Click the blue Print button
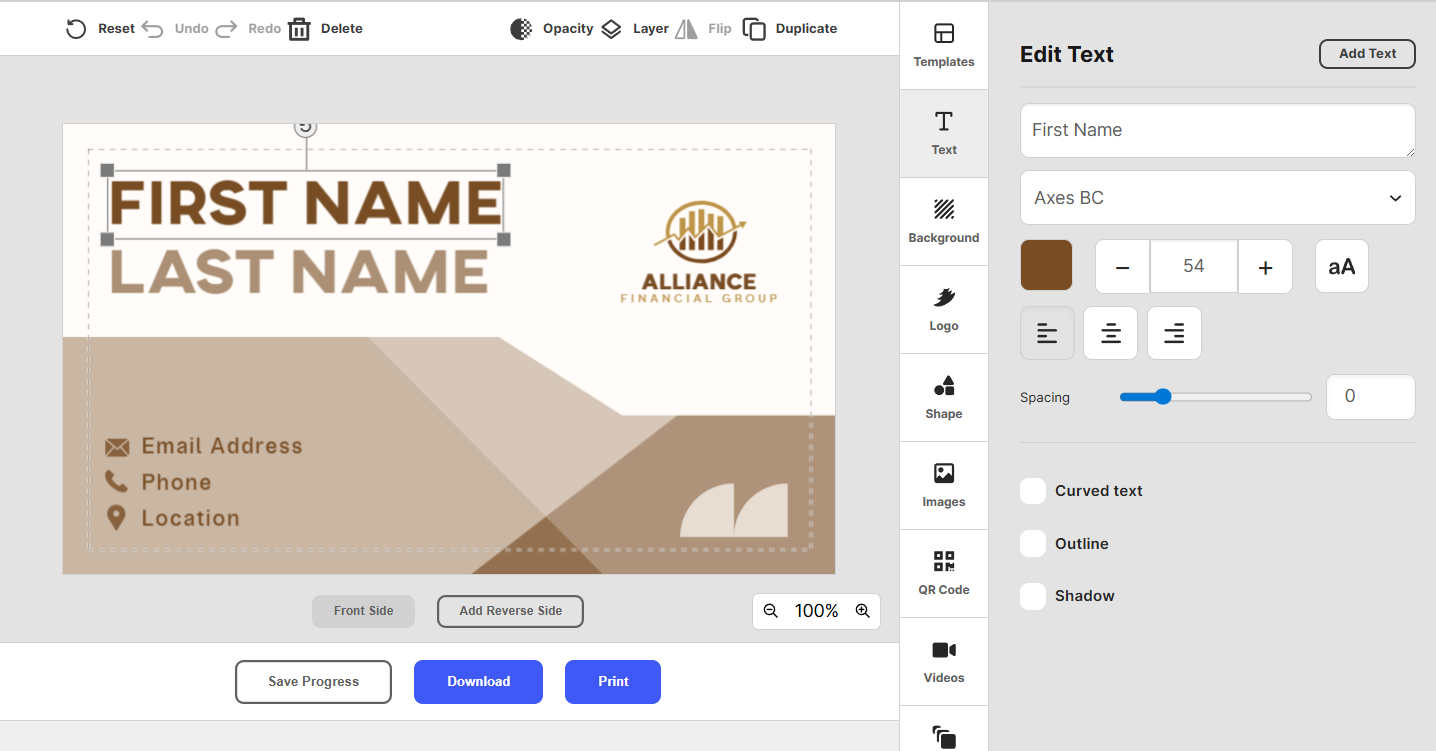 (x=613, y=682)
